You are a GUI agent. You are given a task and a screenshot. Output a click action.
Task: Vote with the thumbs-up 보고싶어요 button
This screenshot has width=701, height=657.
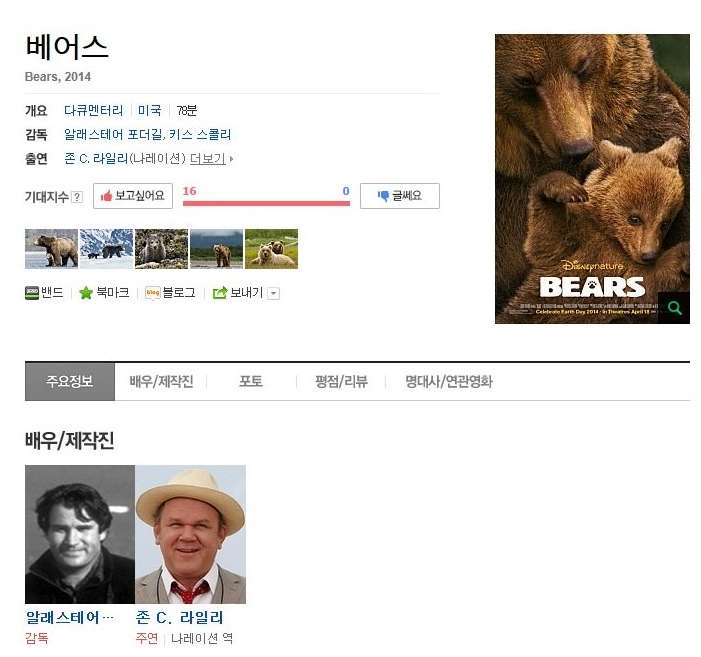133,196
